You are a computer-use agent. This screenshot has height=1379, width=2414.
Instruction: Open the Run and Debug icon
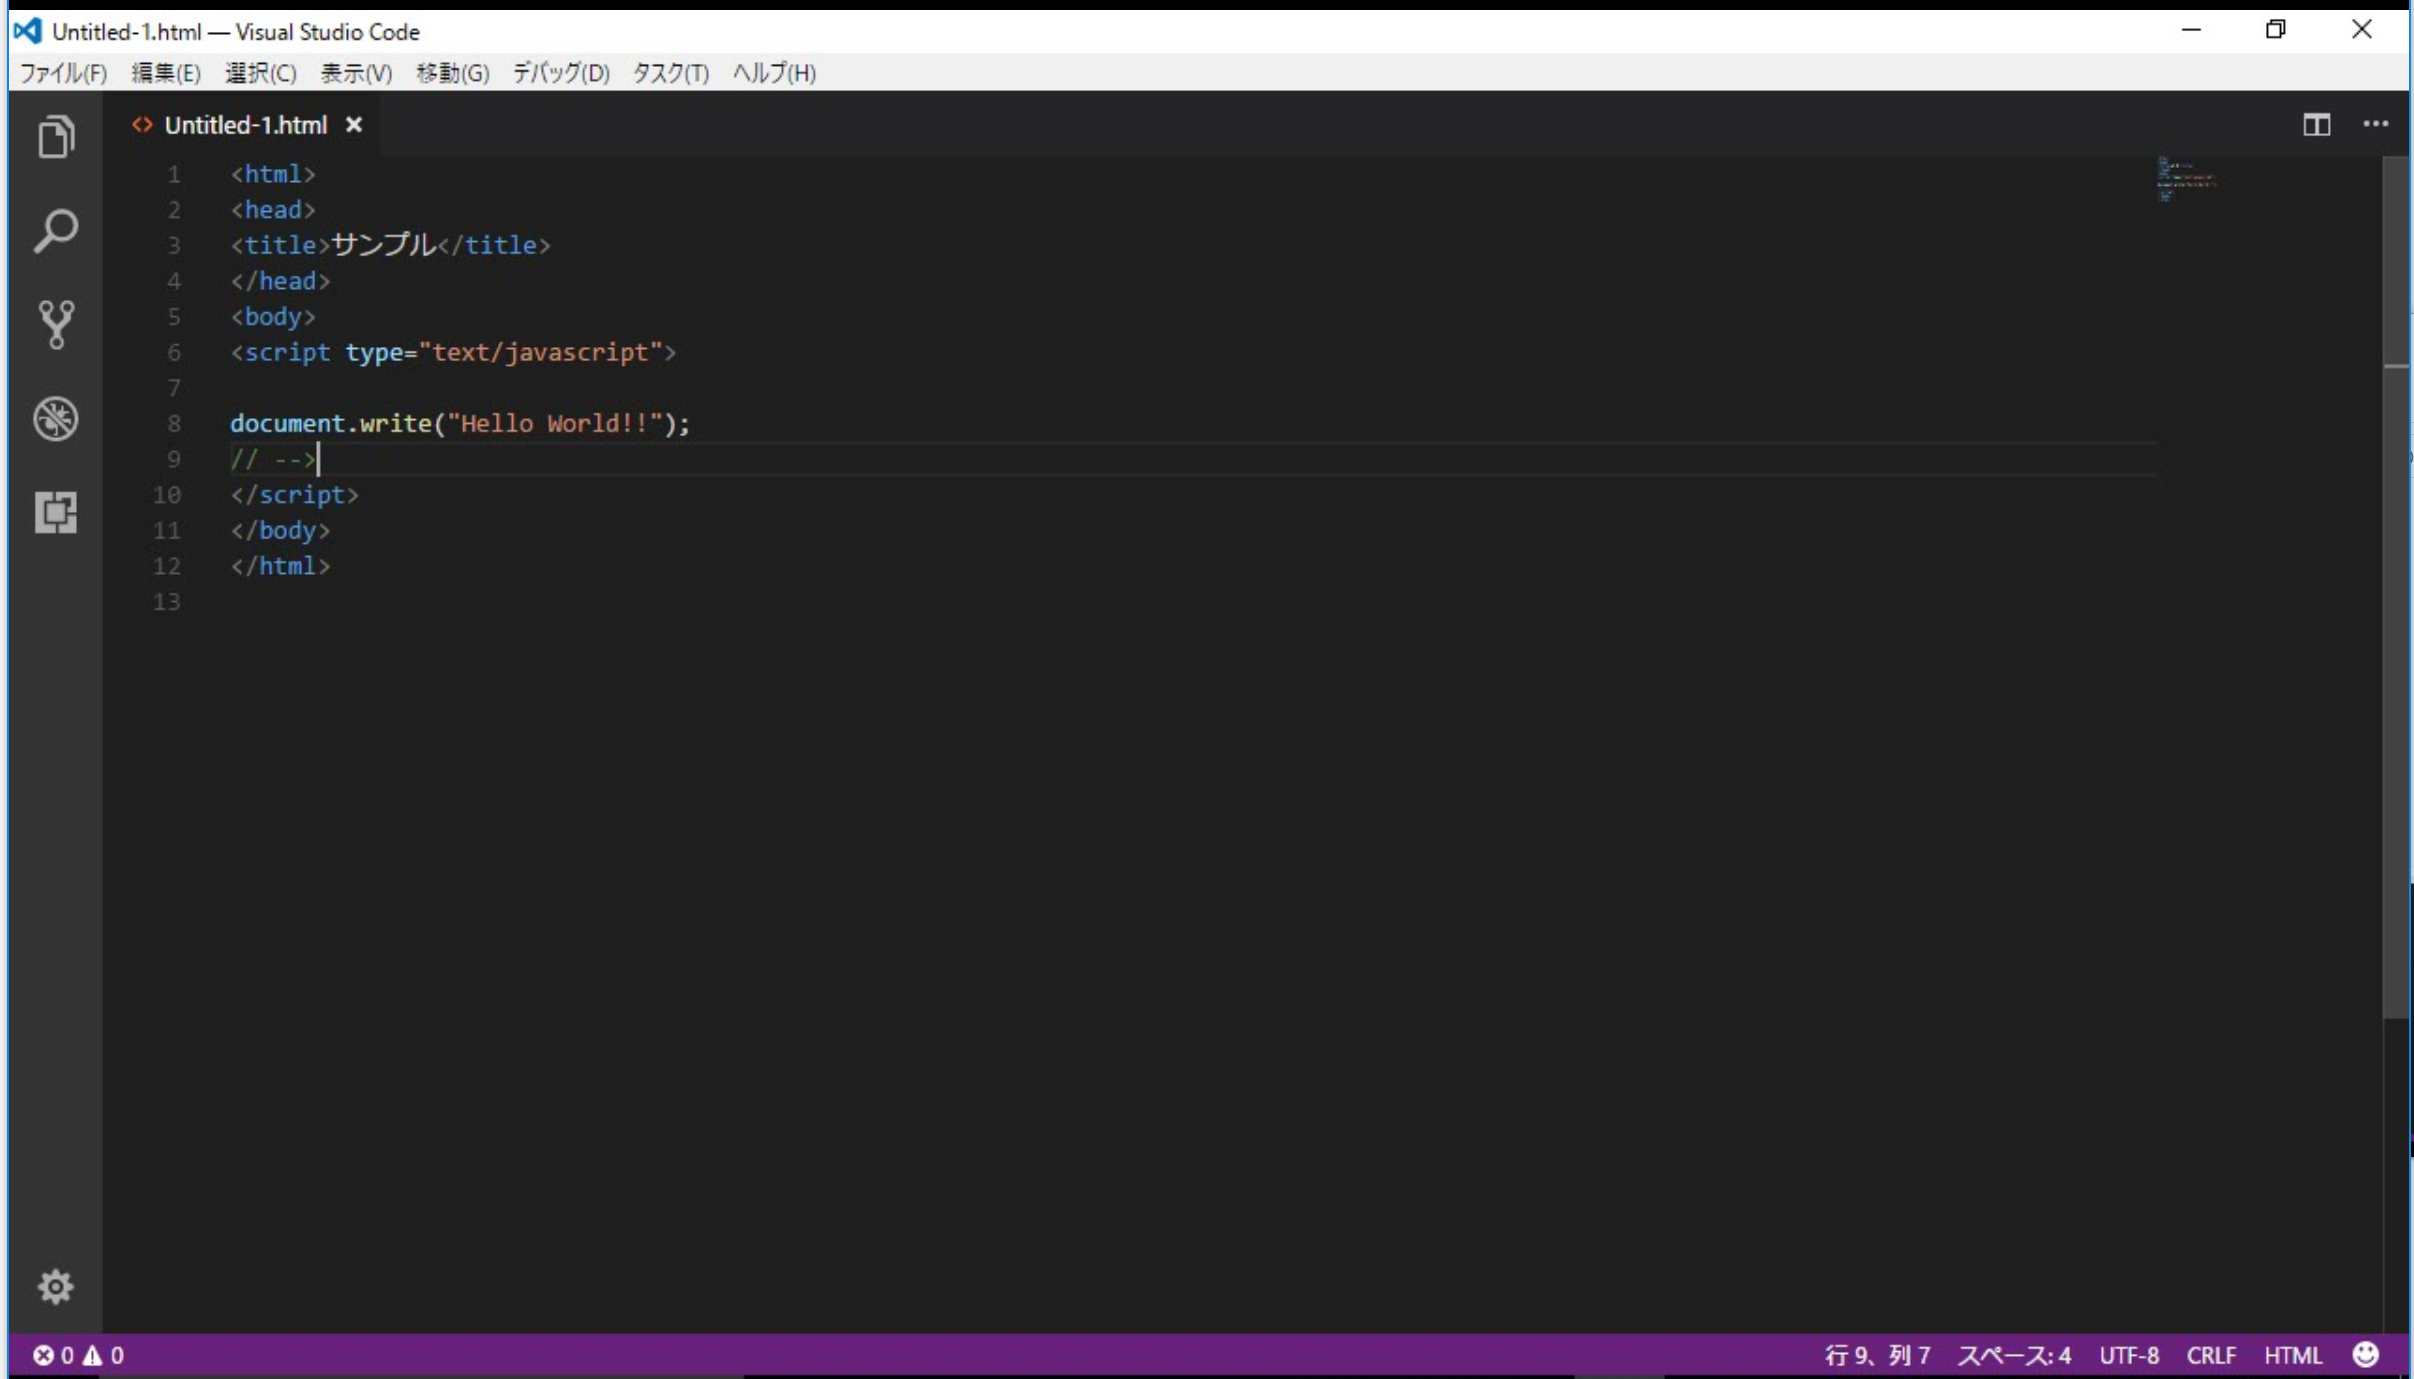click(55, 418)
